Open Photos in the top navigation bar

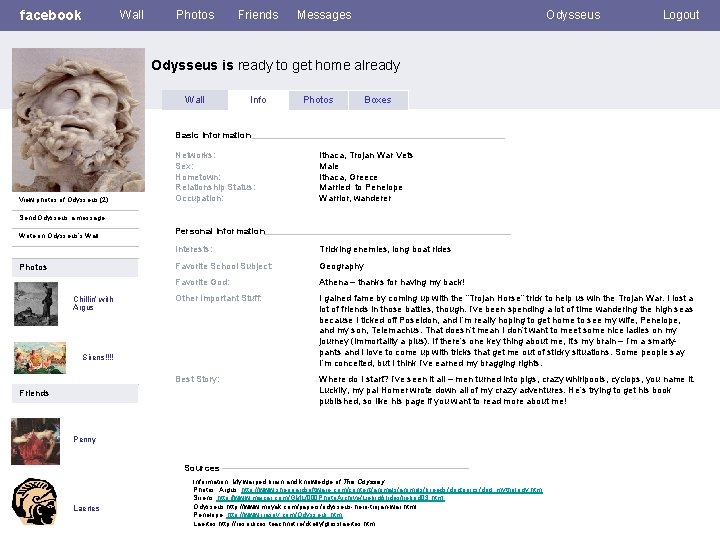195,15
